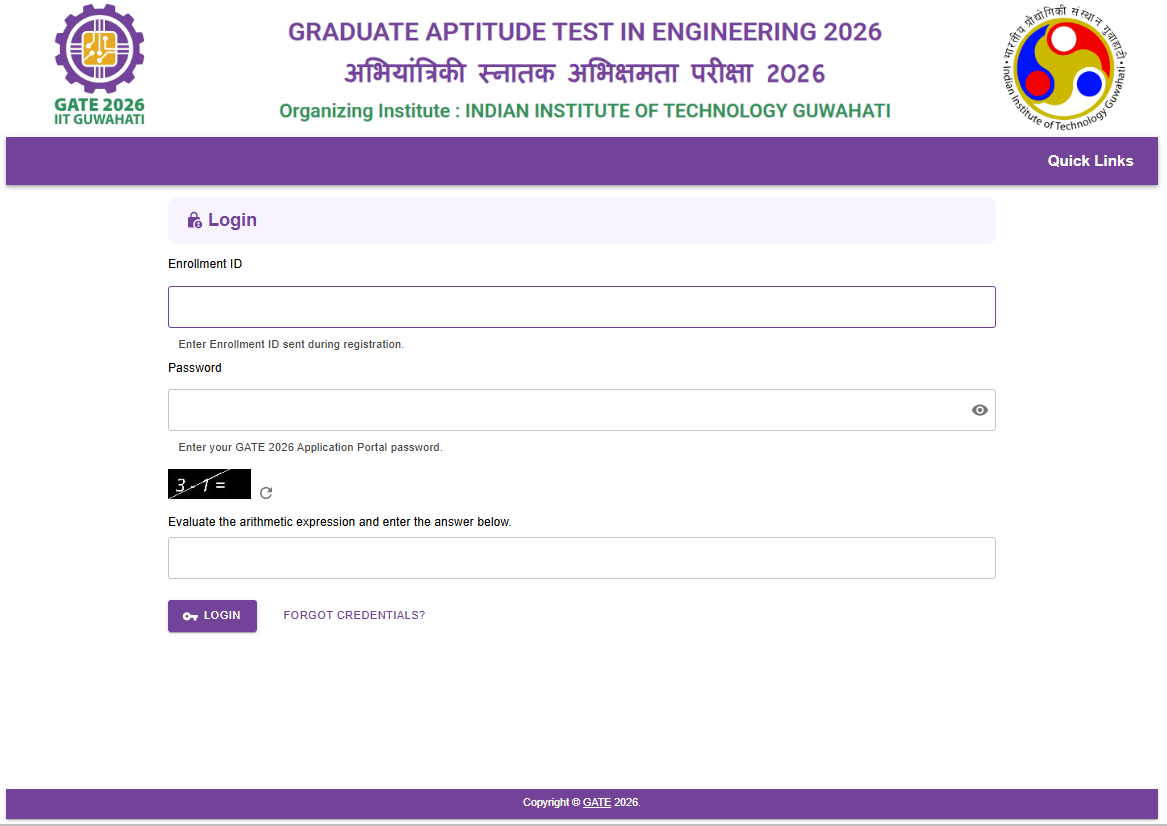Open the GATE link in the footer
The width and height of the screenshot is (1167, 826).
596,802
